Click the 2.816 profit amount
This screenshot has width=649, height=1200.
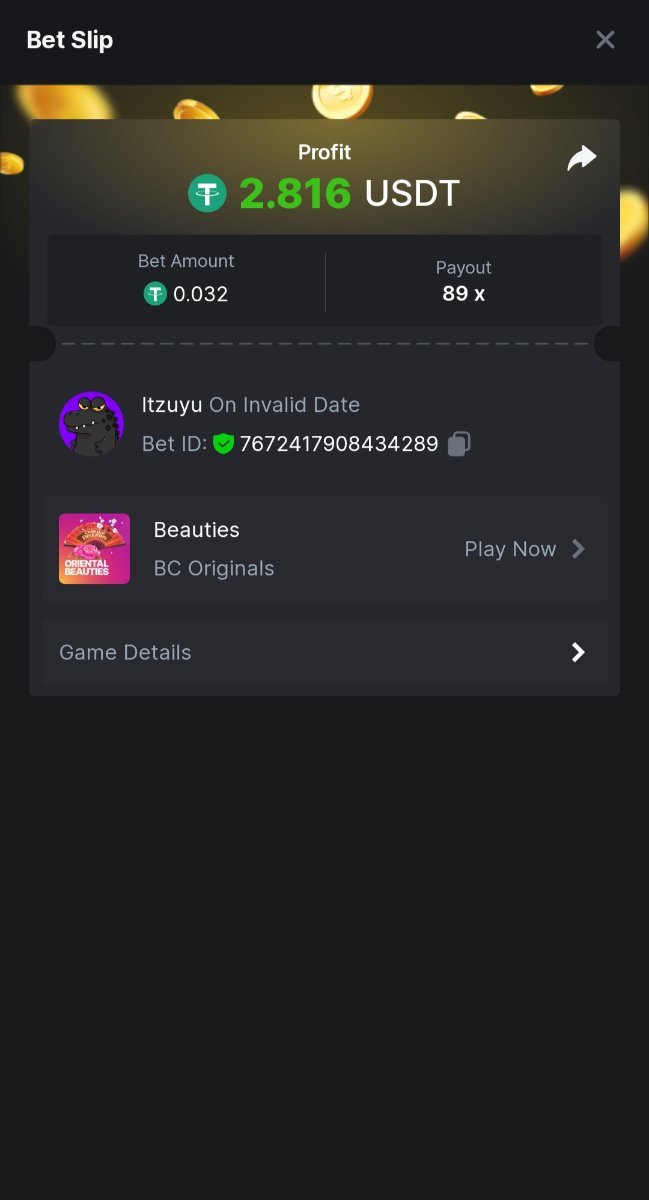(295, 193)
